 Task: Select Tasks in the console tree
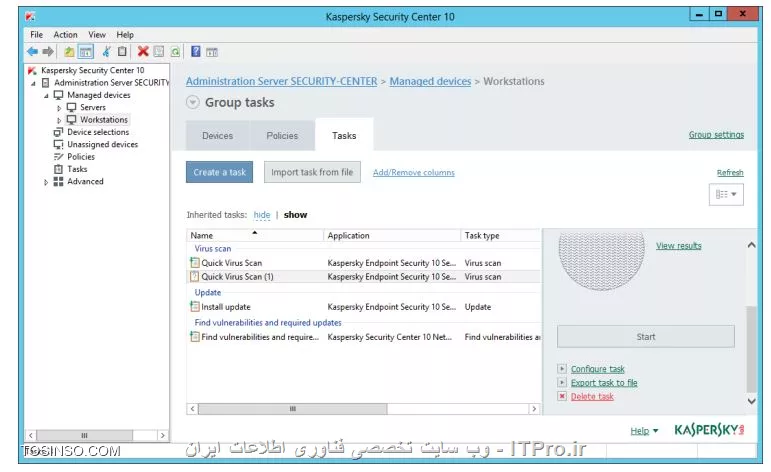pyautogui.click(x=77, y=169)
